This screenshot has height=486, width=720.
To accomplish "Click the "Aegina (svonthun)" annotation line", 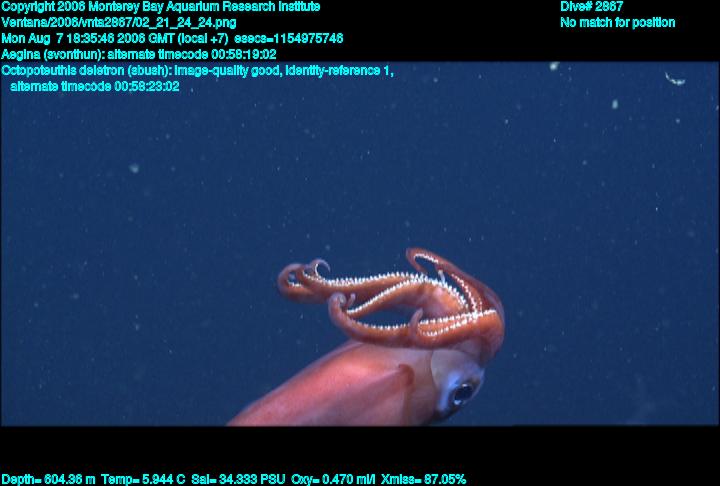I will point(139,55).
